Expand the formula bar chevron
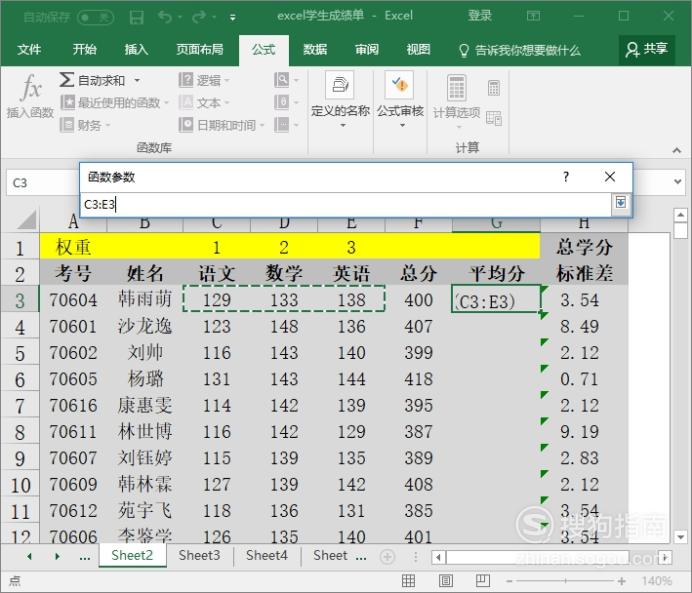692x593 pixels. (678, 181)
